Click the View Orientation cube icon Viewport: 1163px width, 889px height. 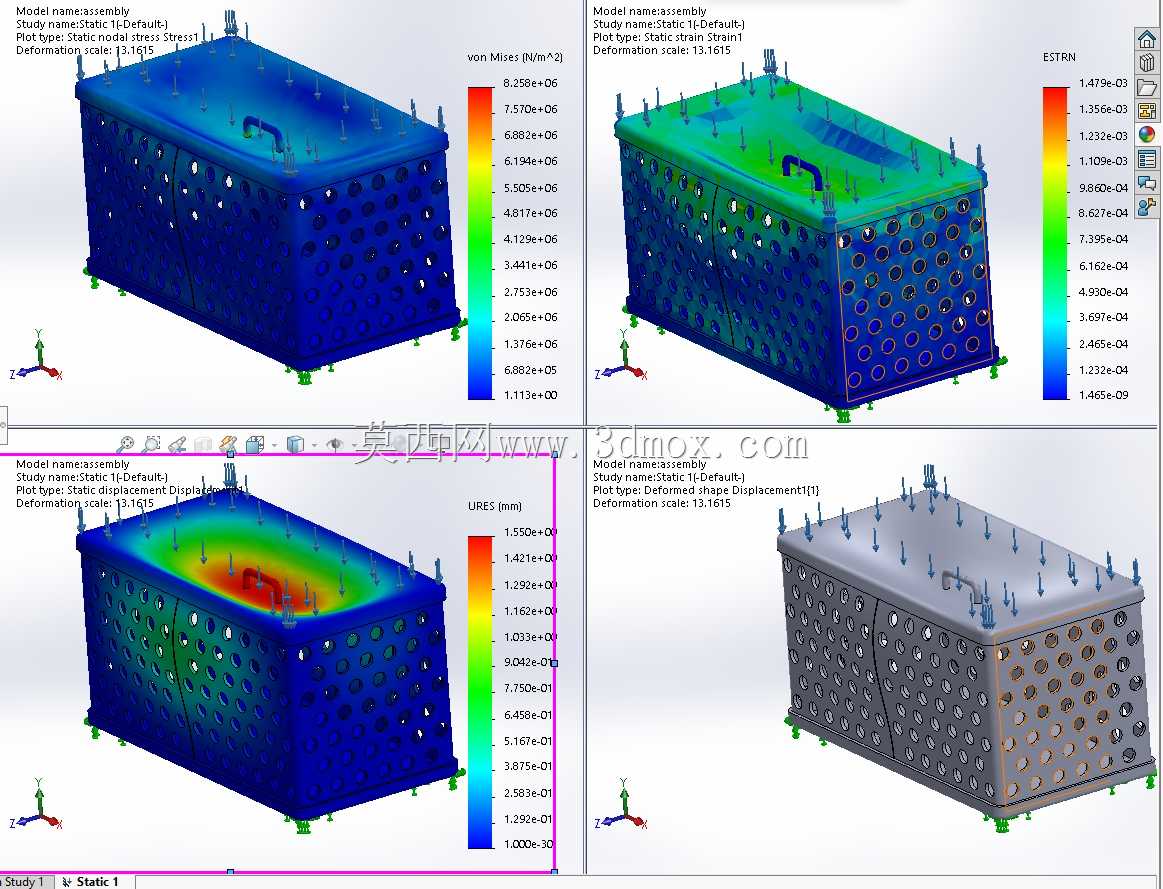(x=254, y=444)
